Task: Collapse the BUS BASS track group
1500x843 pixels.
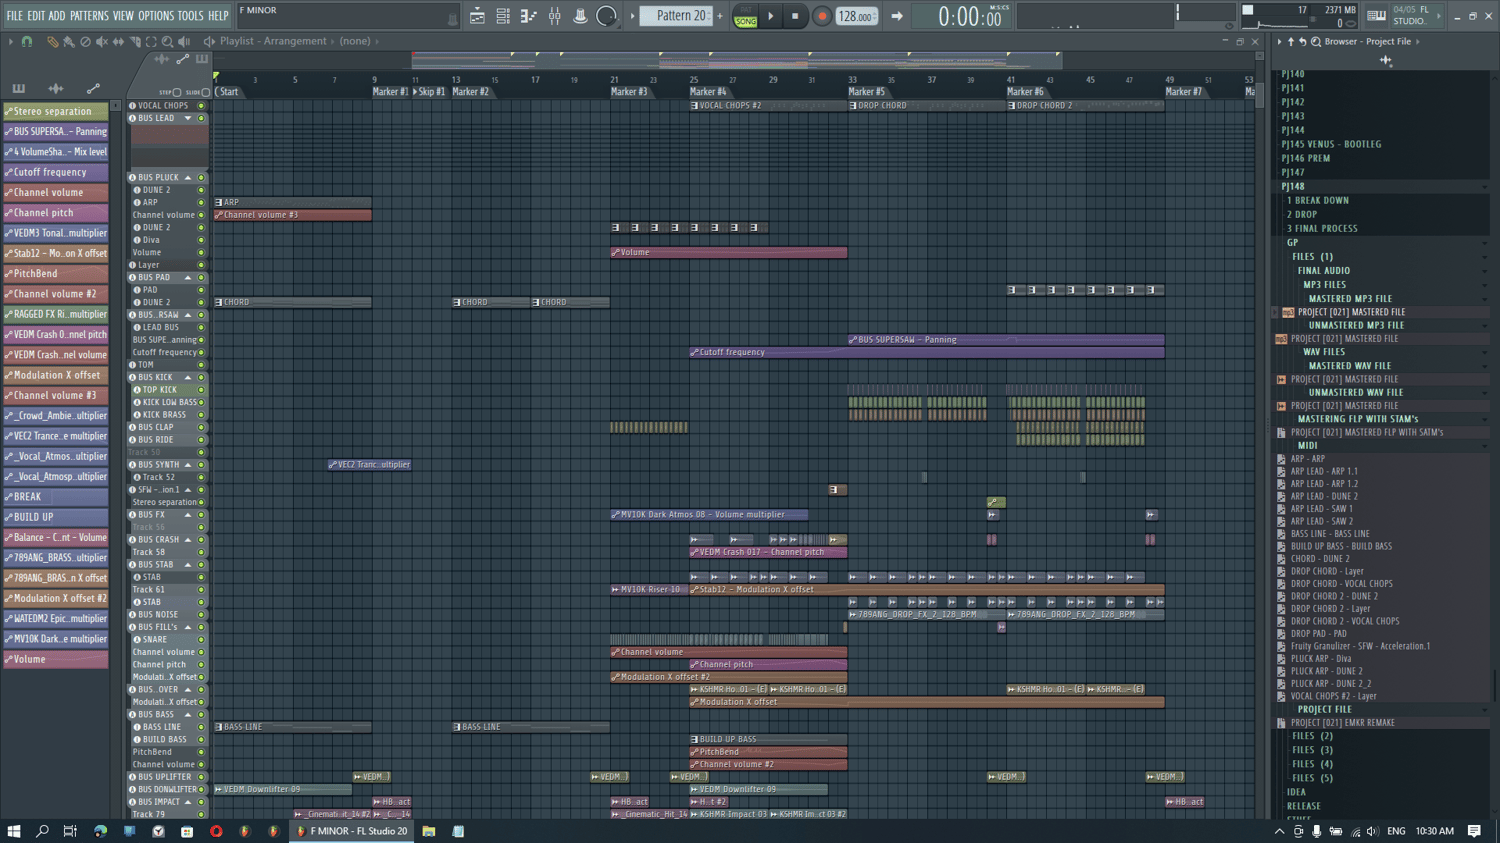Action: click(188, 715)
